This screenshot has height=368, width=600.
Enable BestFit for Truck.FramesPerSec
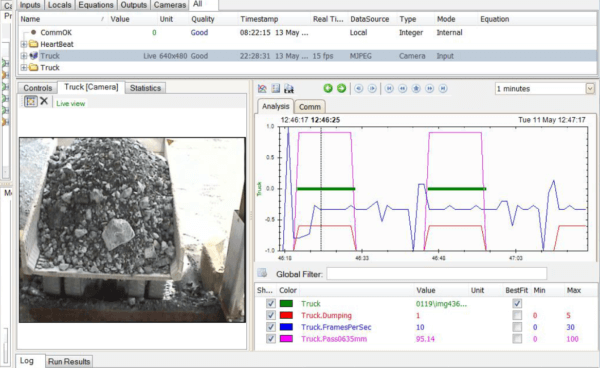(517, 327)
